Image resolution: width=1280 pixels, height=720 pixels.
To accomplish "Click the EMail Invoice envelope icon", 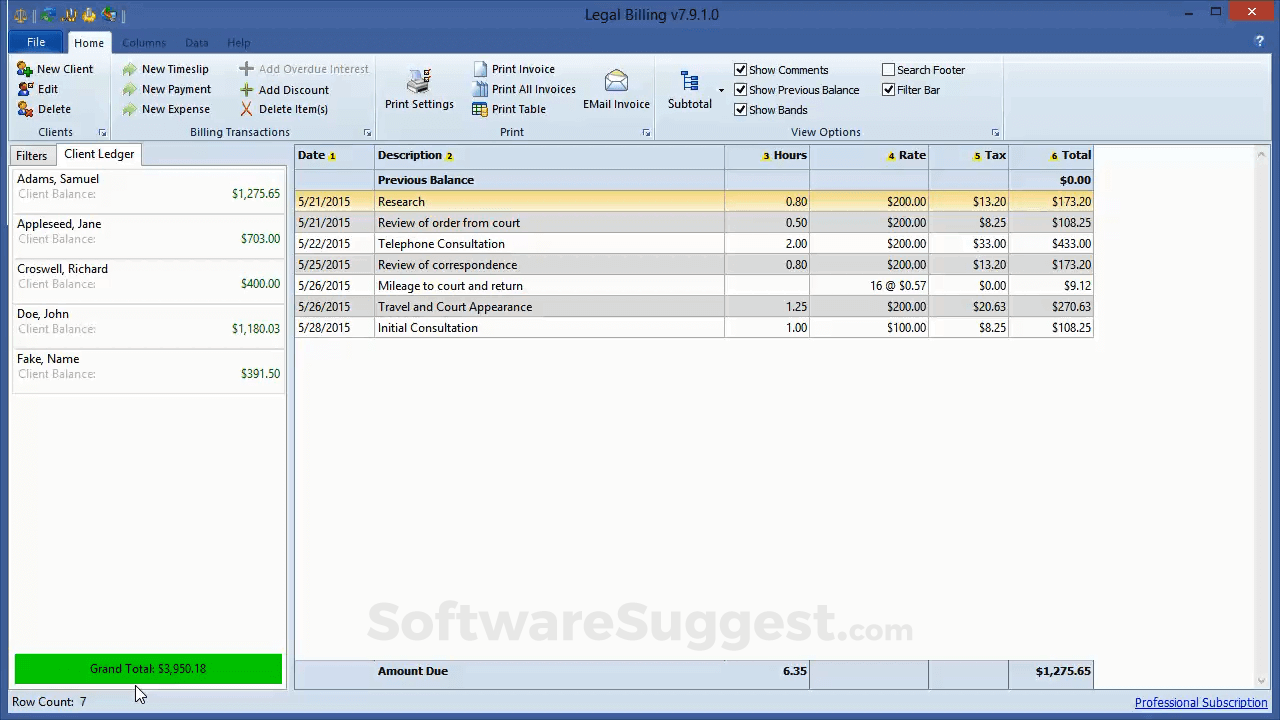I will [616, 82].
